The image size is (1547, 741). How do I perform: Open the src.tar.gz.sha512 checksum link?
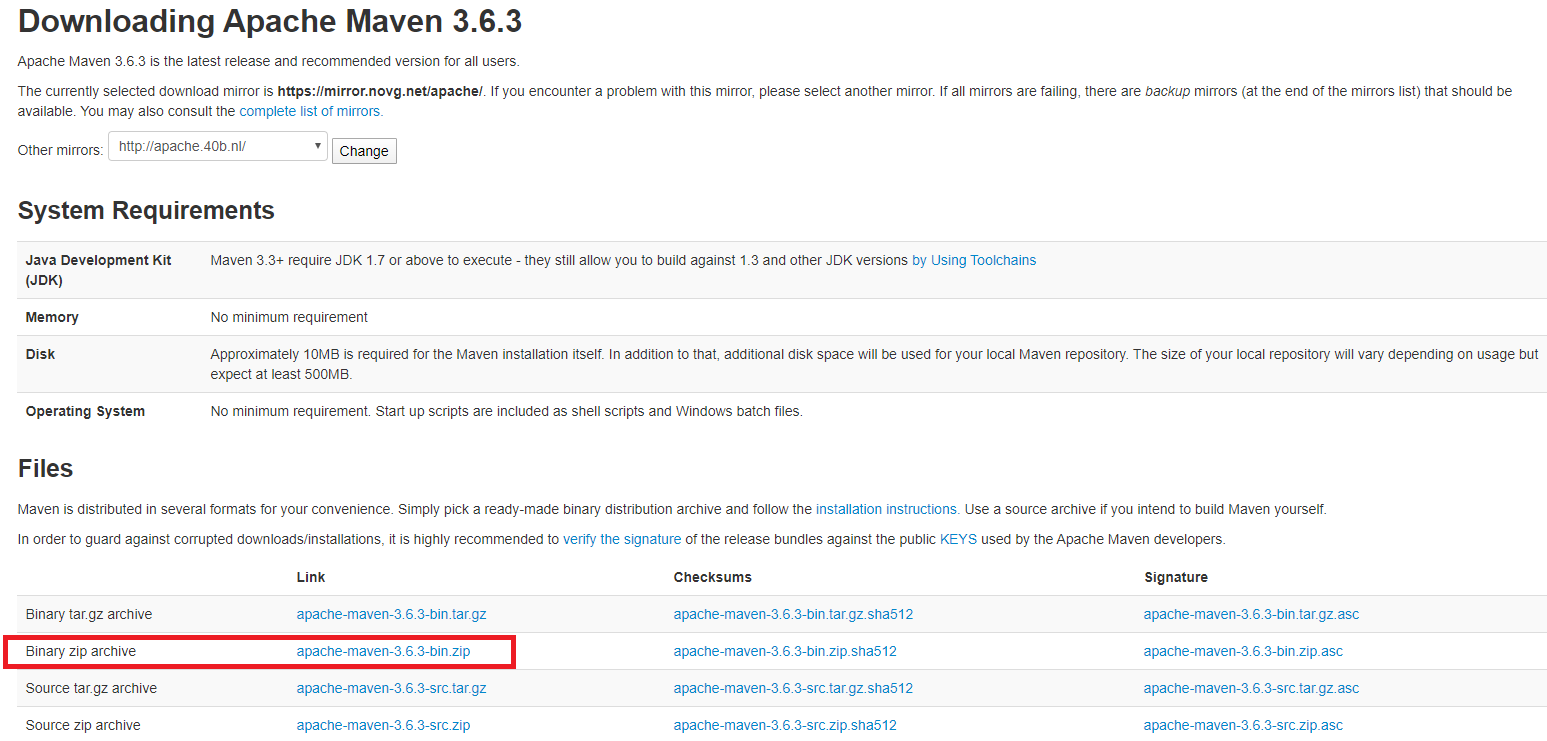[793, 688]
